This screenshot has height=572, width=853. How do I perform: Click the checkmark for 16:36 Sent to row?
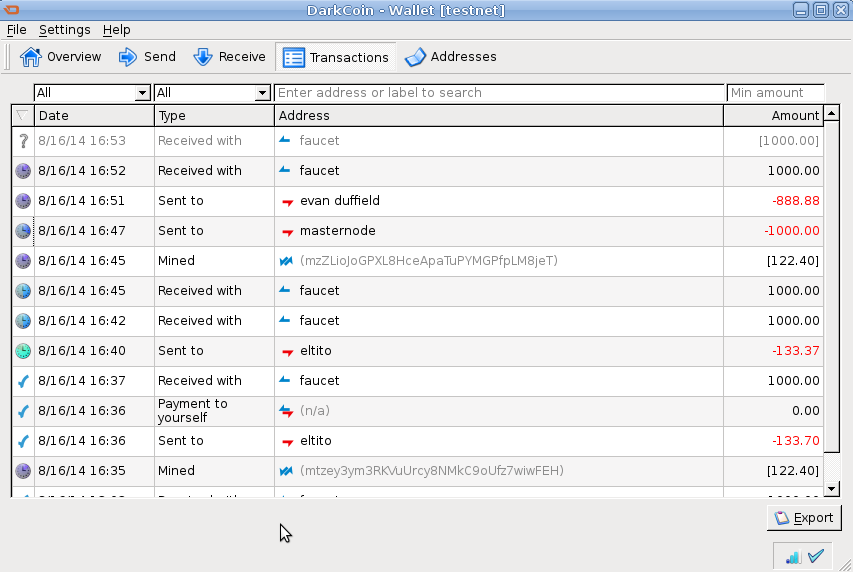[23, 441]
